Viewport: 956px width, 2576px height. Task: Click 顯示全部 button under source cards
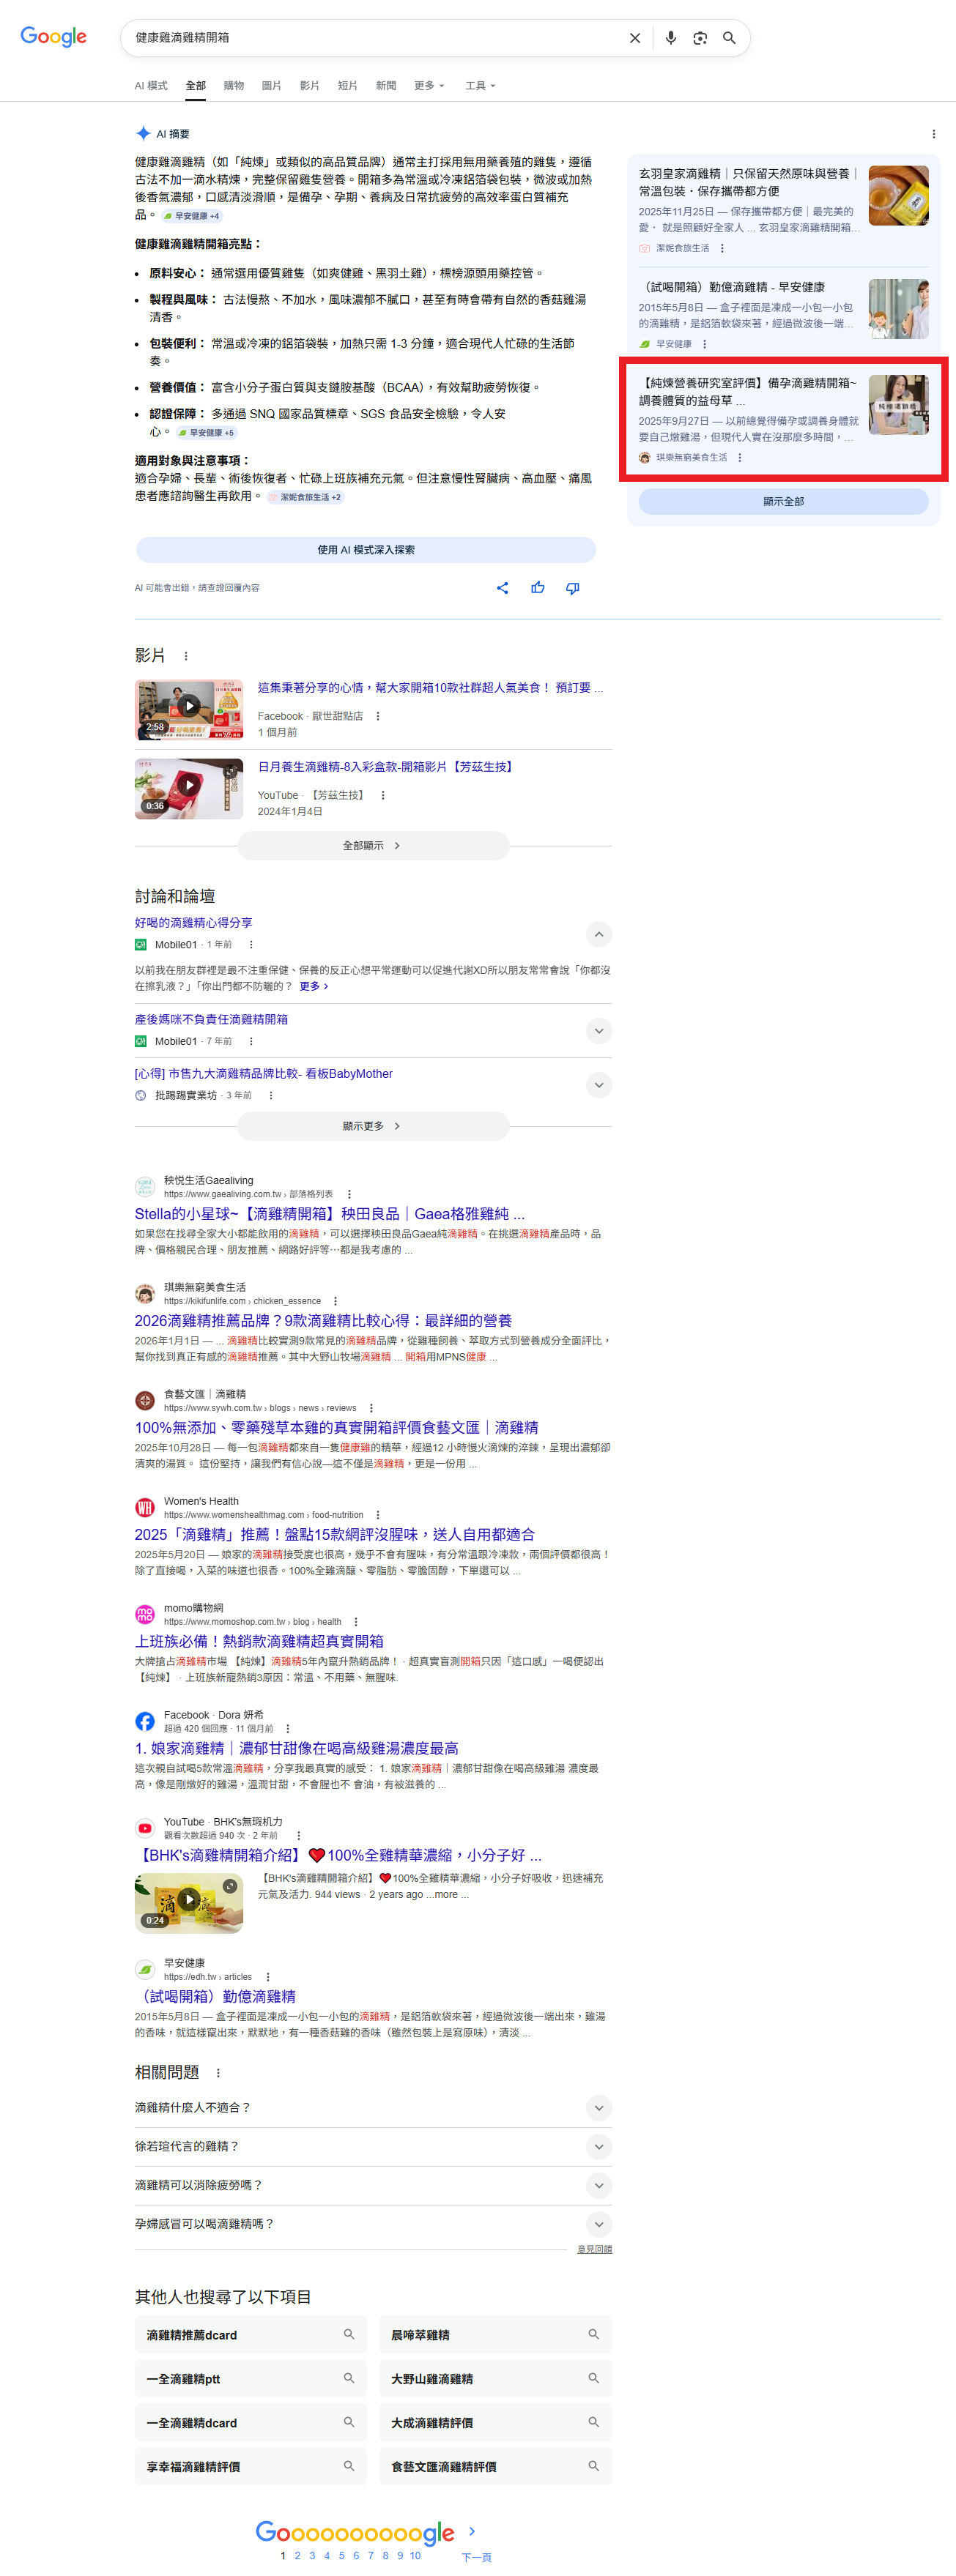click(x=783, y=501)
